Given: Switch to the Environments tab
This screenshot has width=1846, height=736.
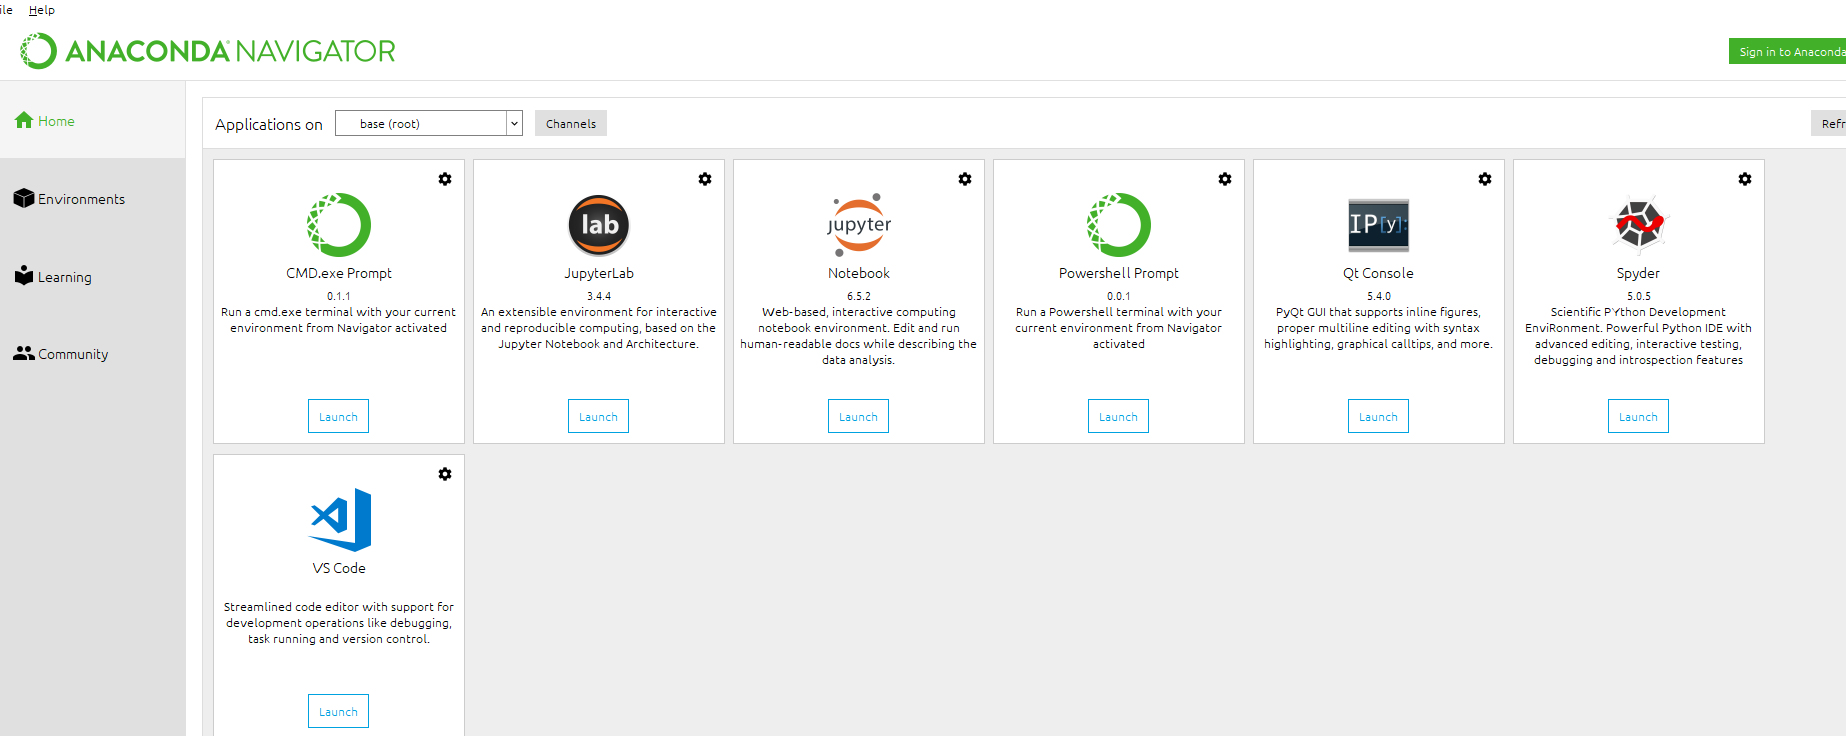Looking at the screenshot, I should 92,199.
